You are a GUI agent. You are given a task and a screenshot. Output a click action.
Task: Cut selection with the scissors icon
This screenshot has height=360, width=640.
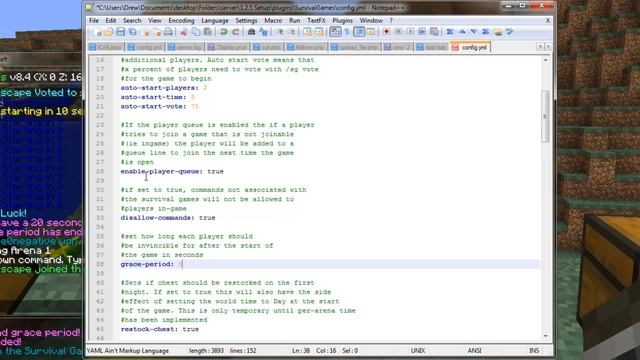click(x=184, y=32)
